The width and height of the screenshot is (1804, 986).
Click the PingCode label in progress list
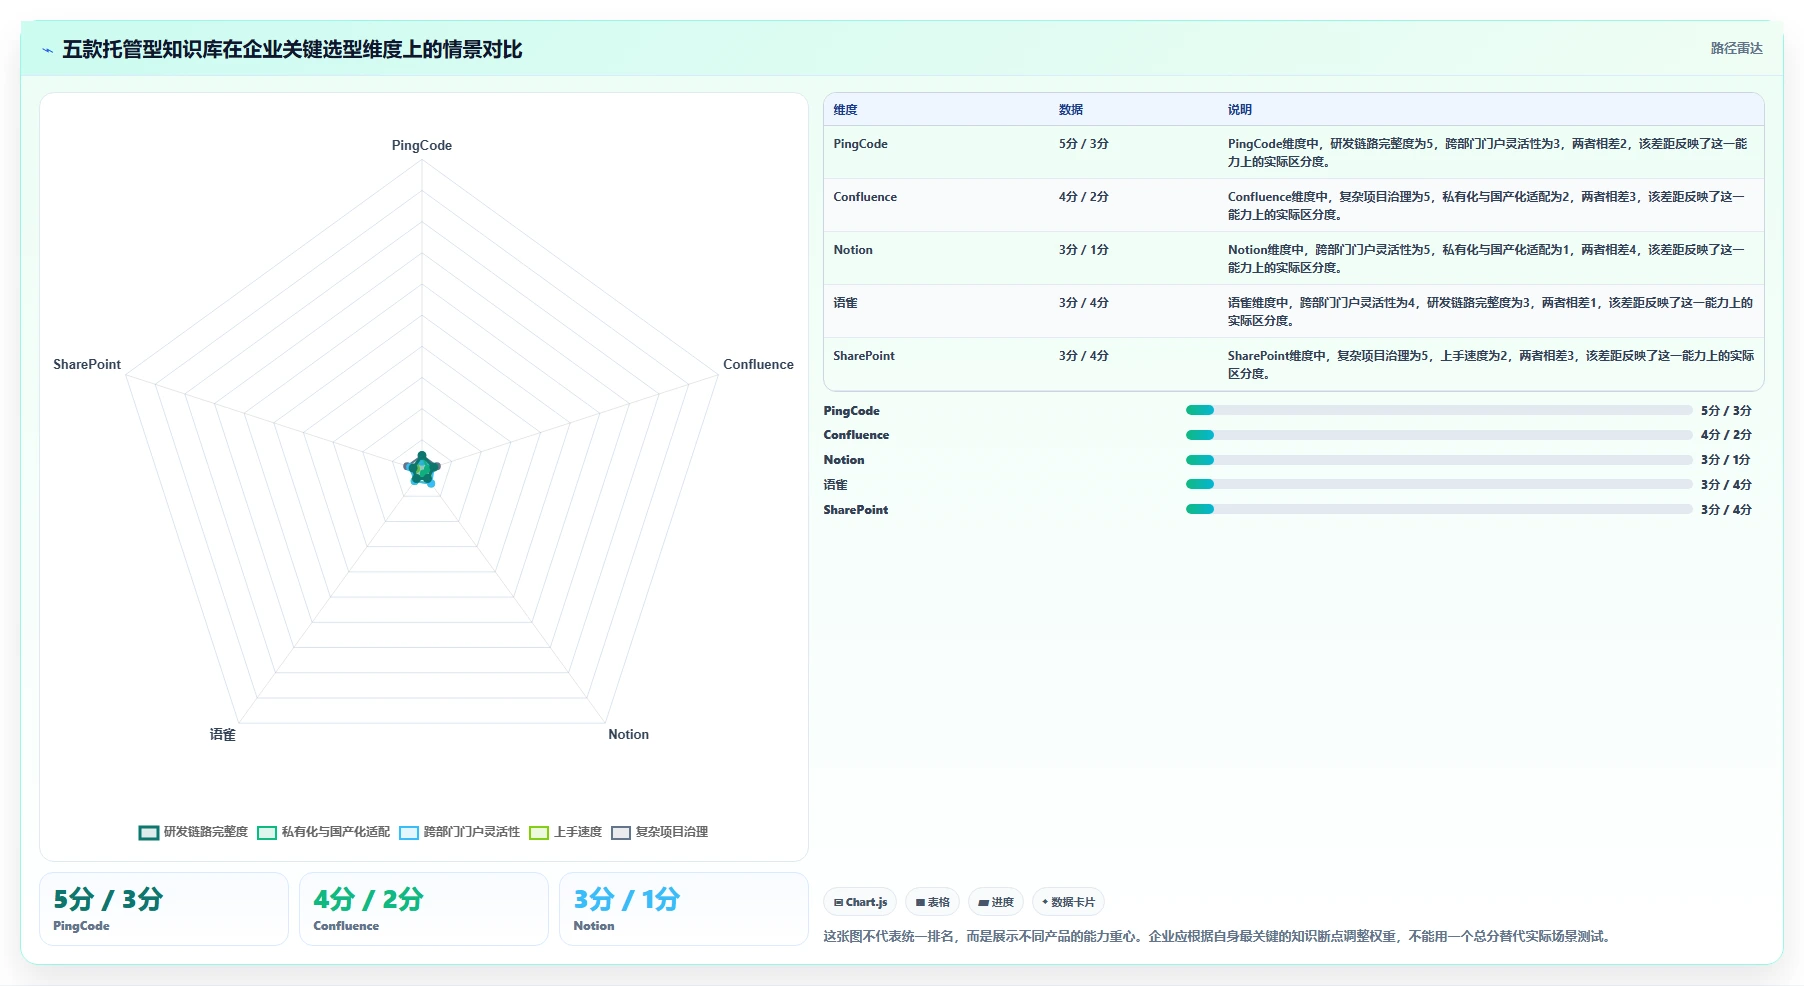point(852,411)
